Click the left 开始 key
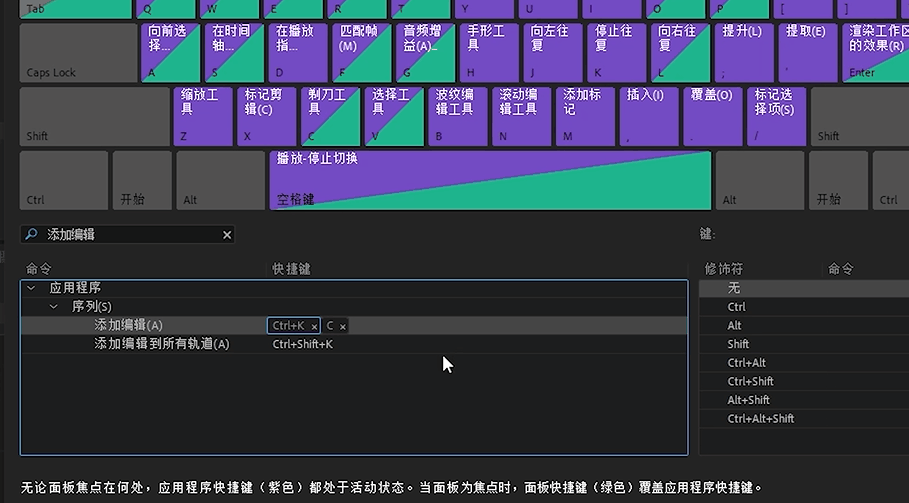909x503 pixels. pos(143,180)
